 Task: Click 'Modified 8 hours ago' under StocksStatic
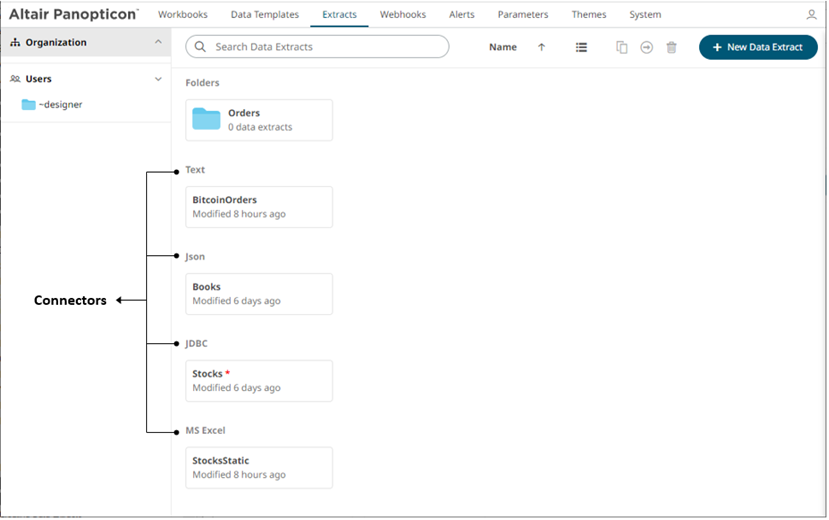coord(239,475)
